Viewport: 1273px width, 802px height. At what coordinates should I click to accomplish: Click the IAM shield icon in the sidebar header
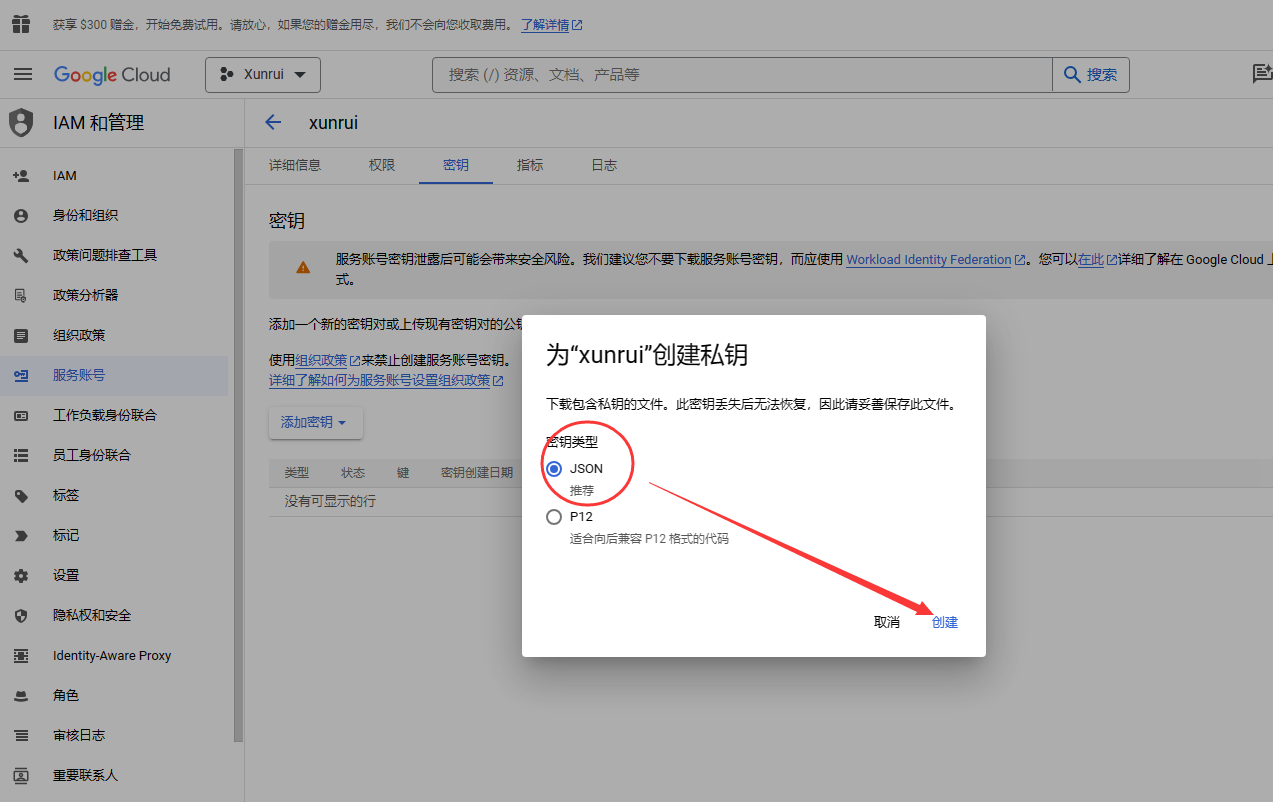tap(21, 123)
